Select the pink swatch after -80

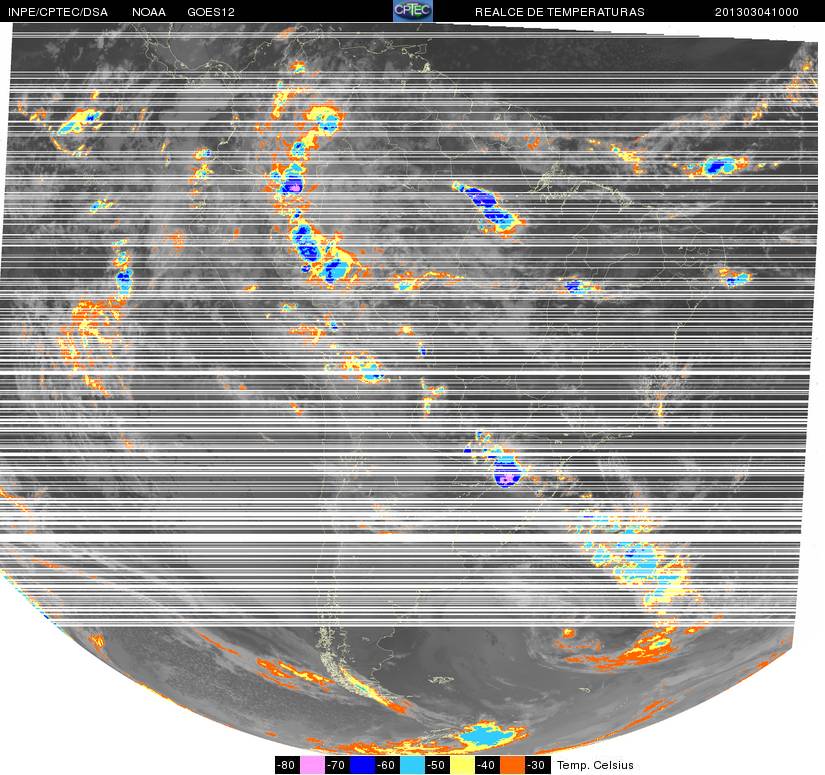312,765
